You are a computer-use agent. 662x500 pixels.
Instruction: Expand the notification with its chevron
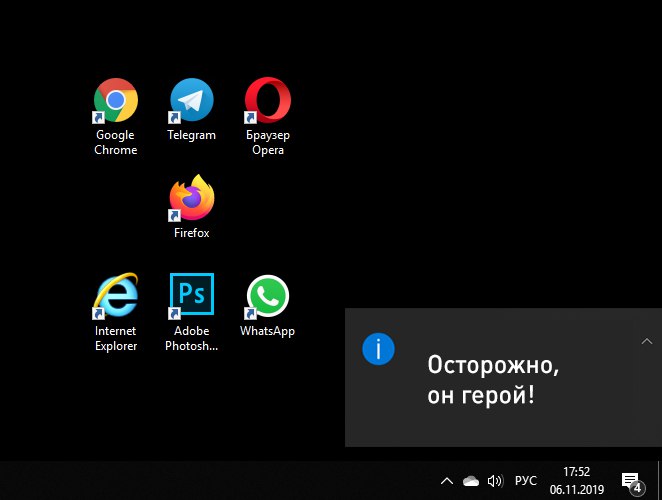point(646,341)
